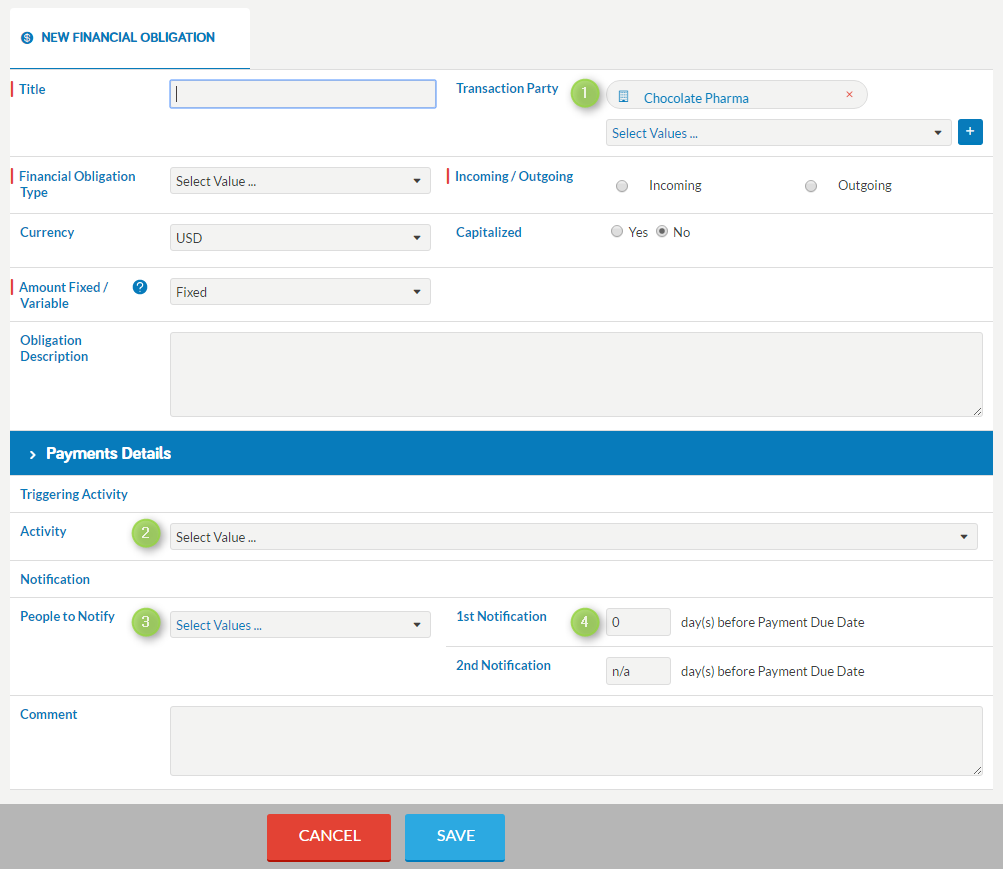Click the building icon beside Chocolate Pharma
This screenshot has height=869, width=1003.
click(623, 97)
